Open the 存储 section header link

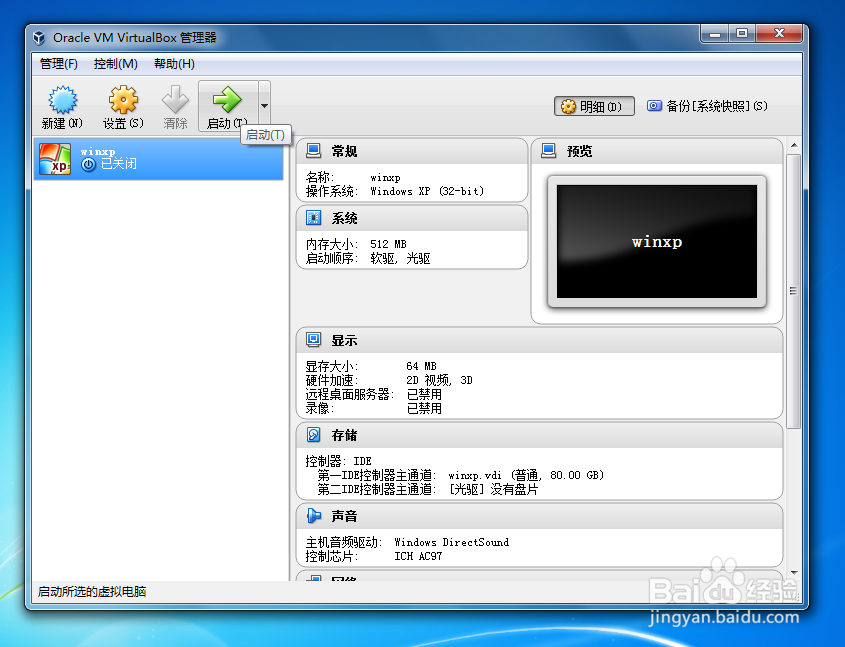[x=344, y=435]
